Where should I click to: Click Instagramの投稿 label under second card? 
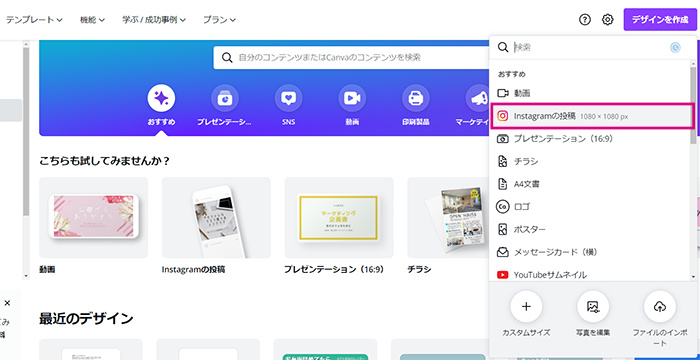coord(193,270)
